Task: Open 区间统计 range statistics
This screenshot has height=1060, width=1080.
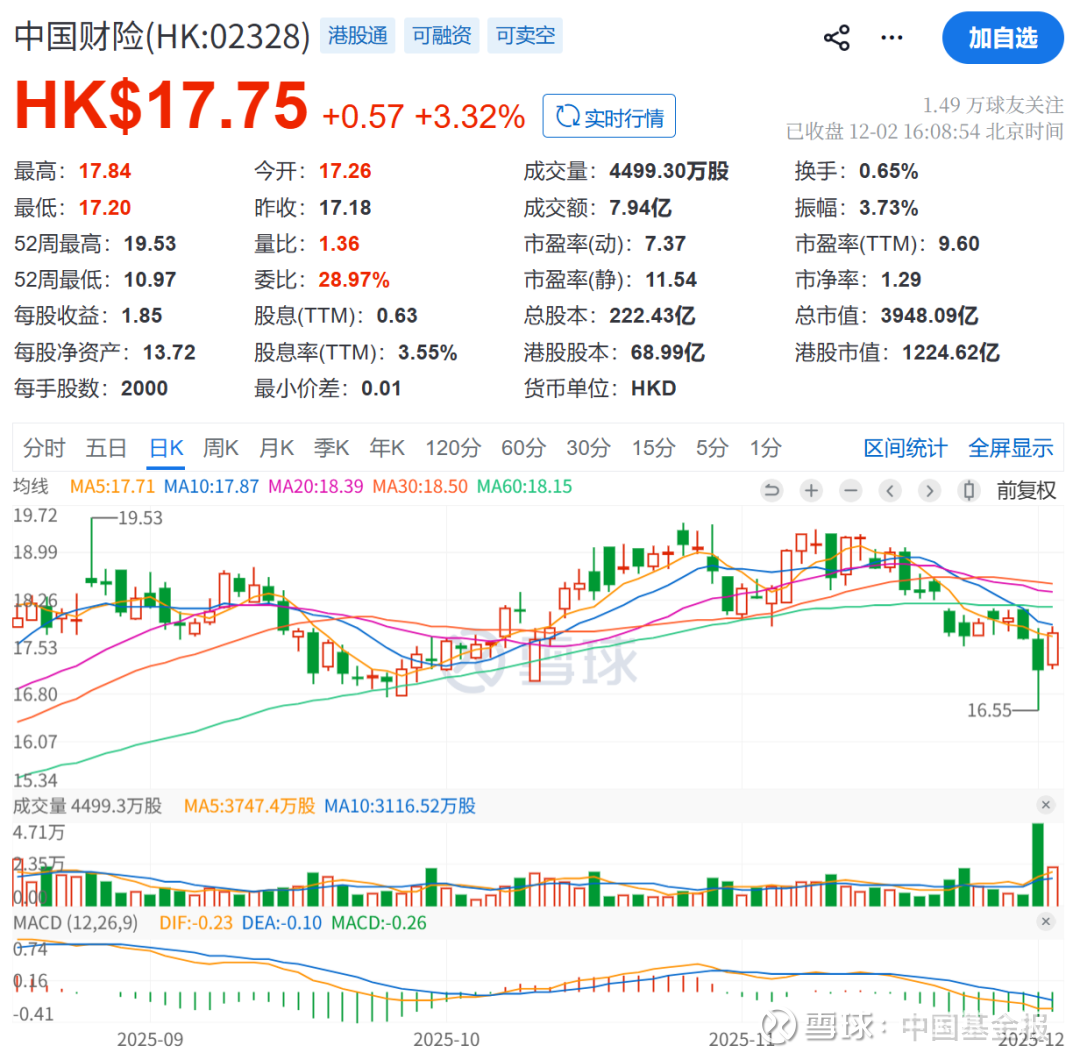Action: tap(905, 448)
